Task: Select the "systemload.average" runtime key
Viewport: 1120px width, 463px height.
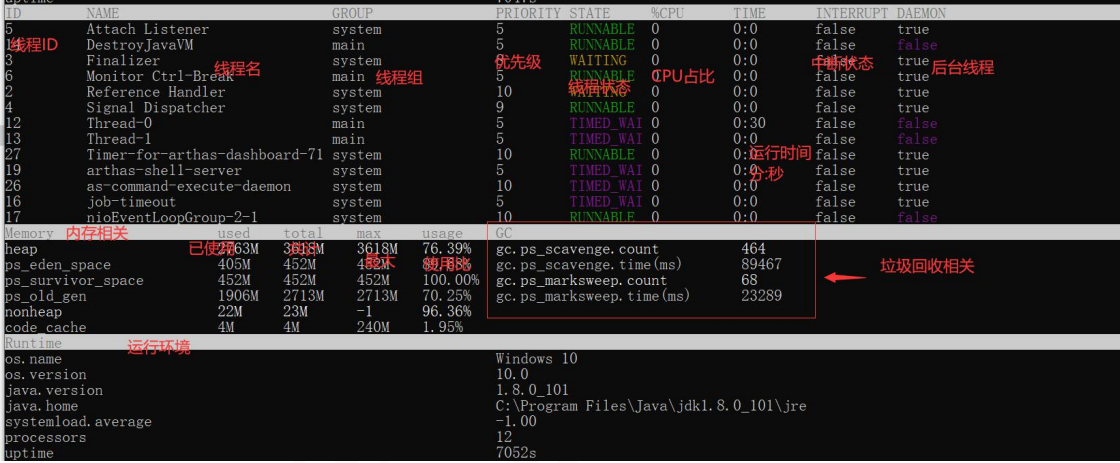Action: click(78, 422)
